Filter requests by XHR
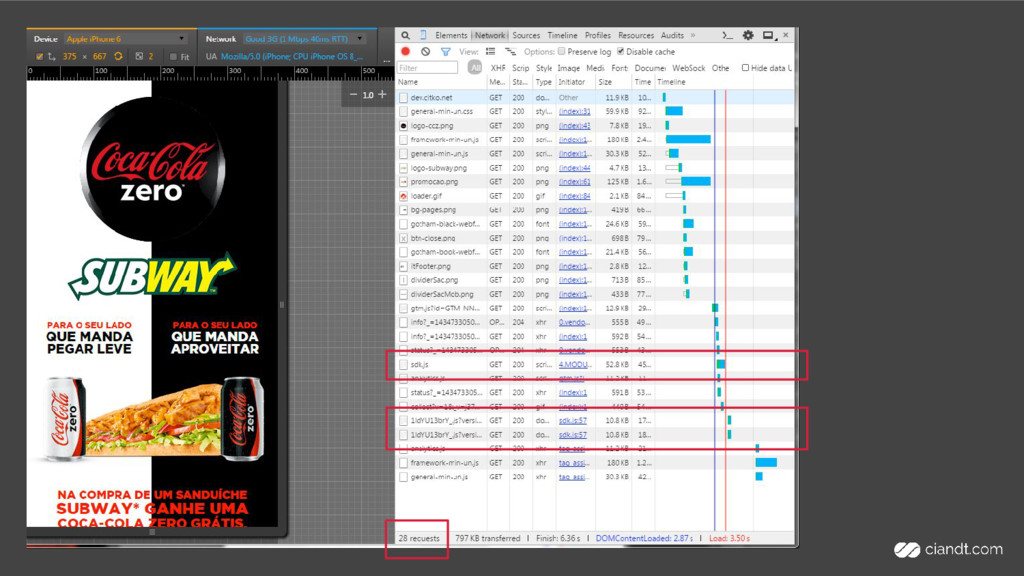 (x=498, y=68)
